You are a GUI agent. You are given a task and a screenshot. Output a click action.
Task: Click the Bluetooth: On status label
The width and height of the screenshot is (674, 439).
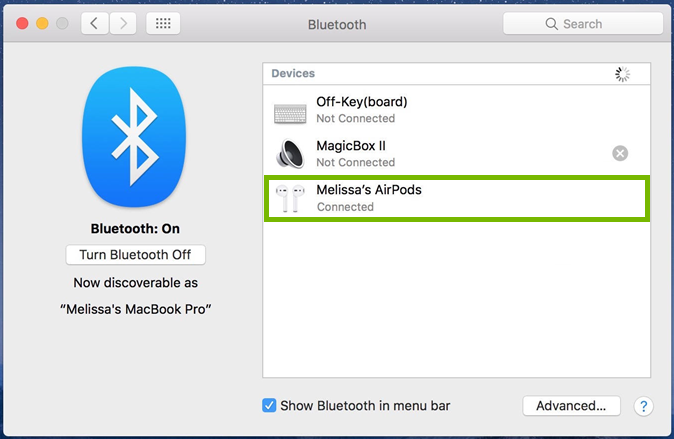(x=135, y=229)
